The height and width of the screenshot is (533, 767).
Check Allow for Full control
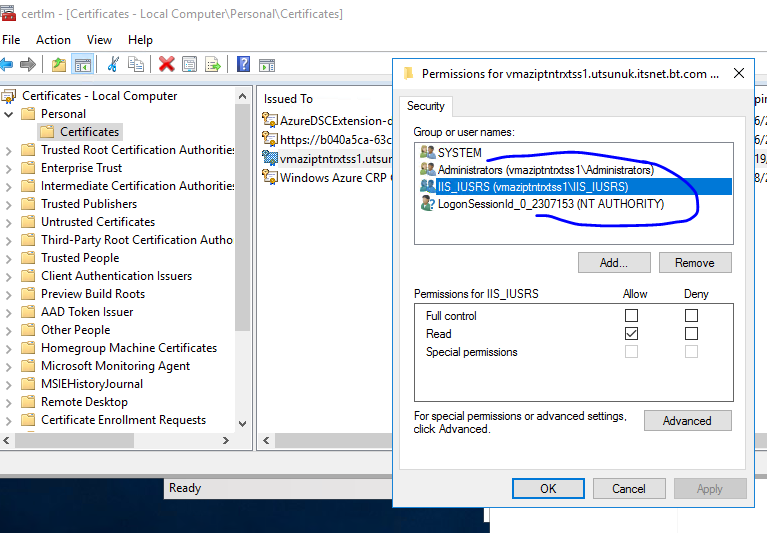[632, 315]
